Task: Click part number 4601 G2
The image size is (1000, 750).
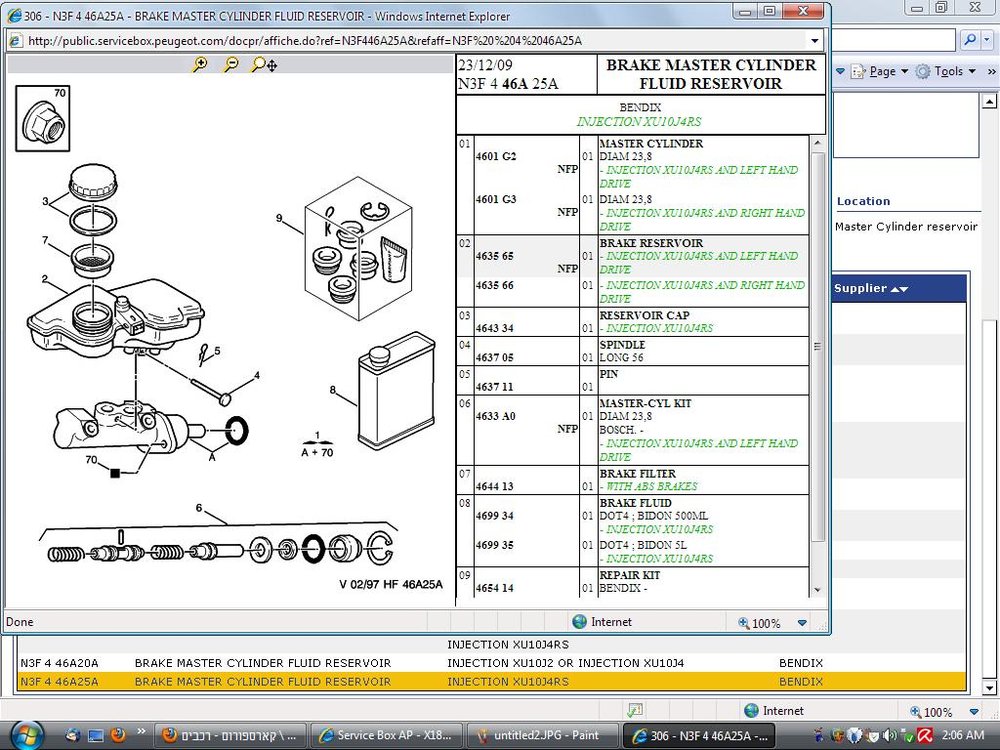Action: click(x=496, y=156)
